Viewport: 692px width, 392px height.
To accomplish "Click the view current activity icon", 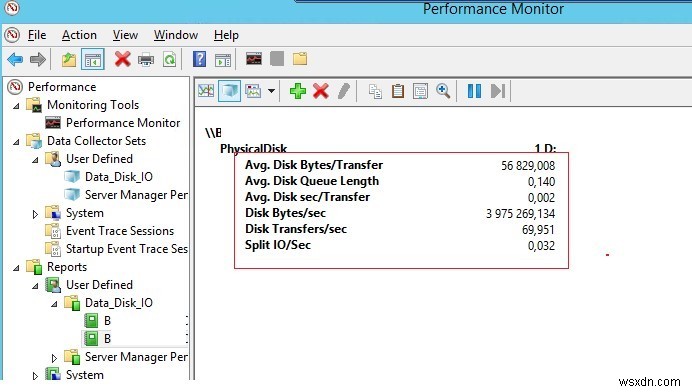I will pos(206,91).
